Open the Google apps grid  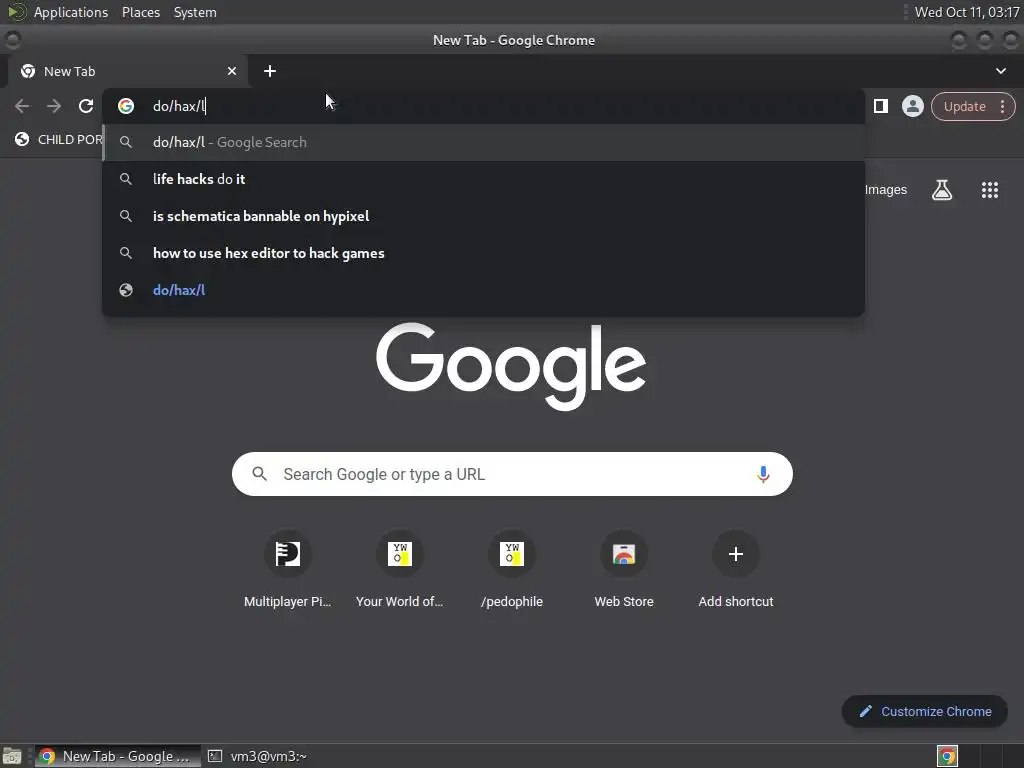990,190
